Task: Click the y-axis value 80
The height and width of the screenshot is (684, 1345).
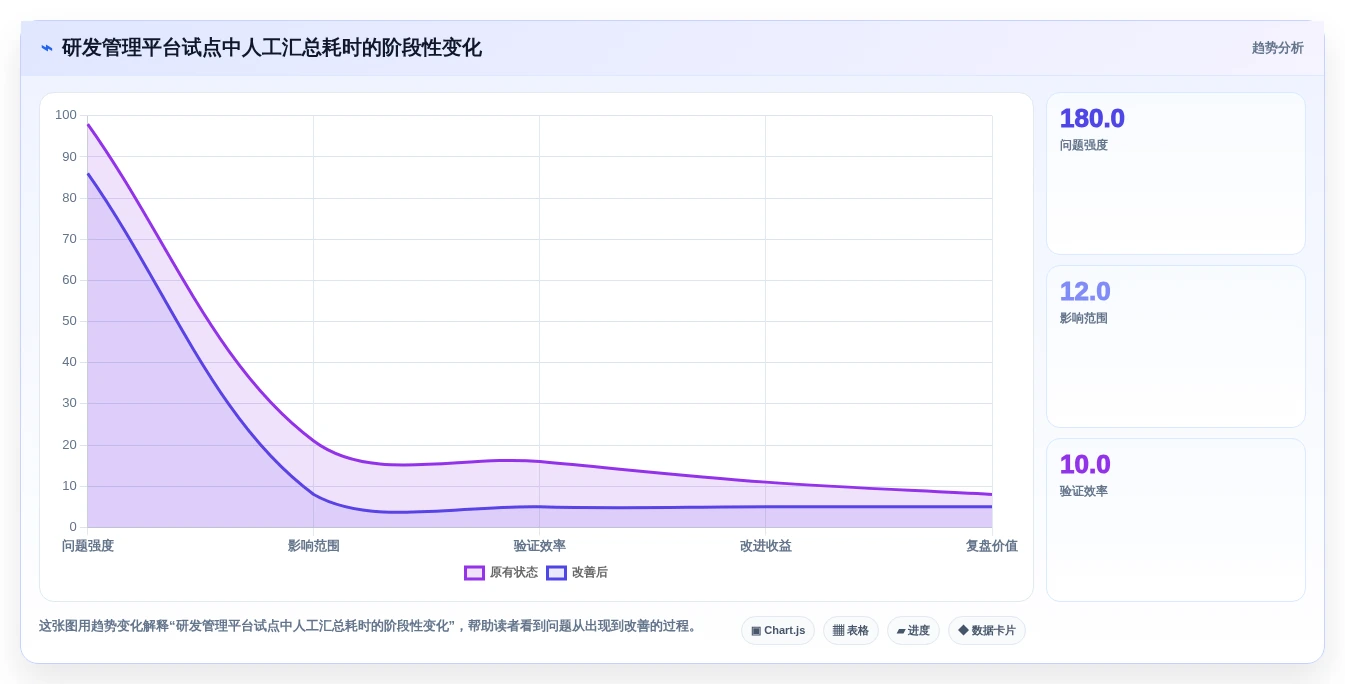Action: (x=69, y=198)
